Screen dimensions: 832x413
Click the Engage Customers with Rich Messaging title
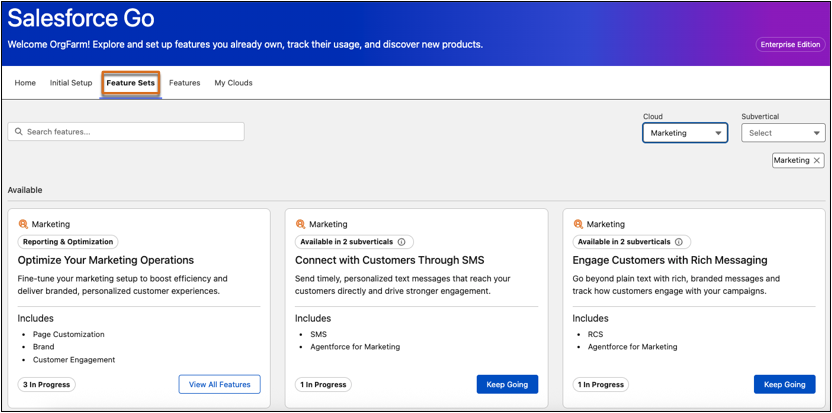(670, 260)
